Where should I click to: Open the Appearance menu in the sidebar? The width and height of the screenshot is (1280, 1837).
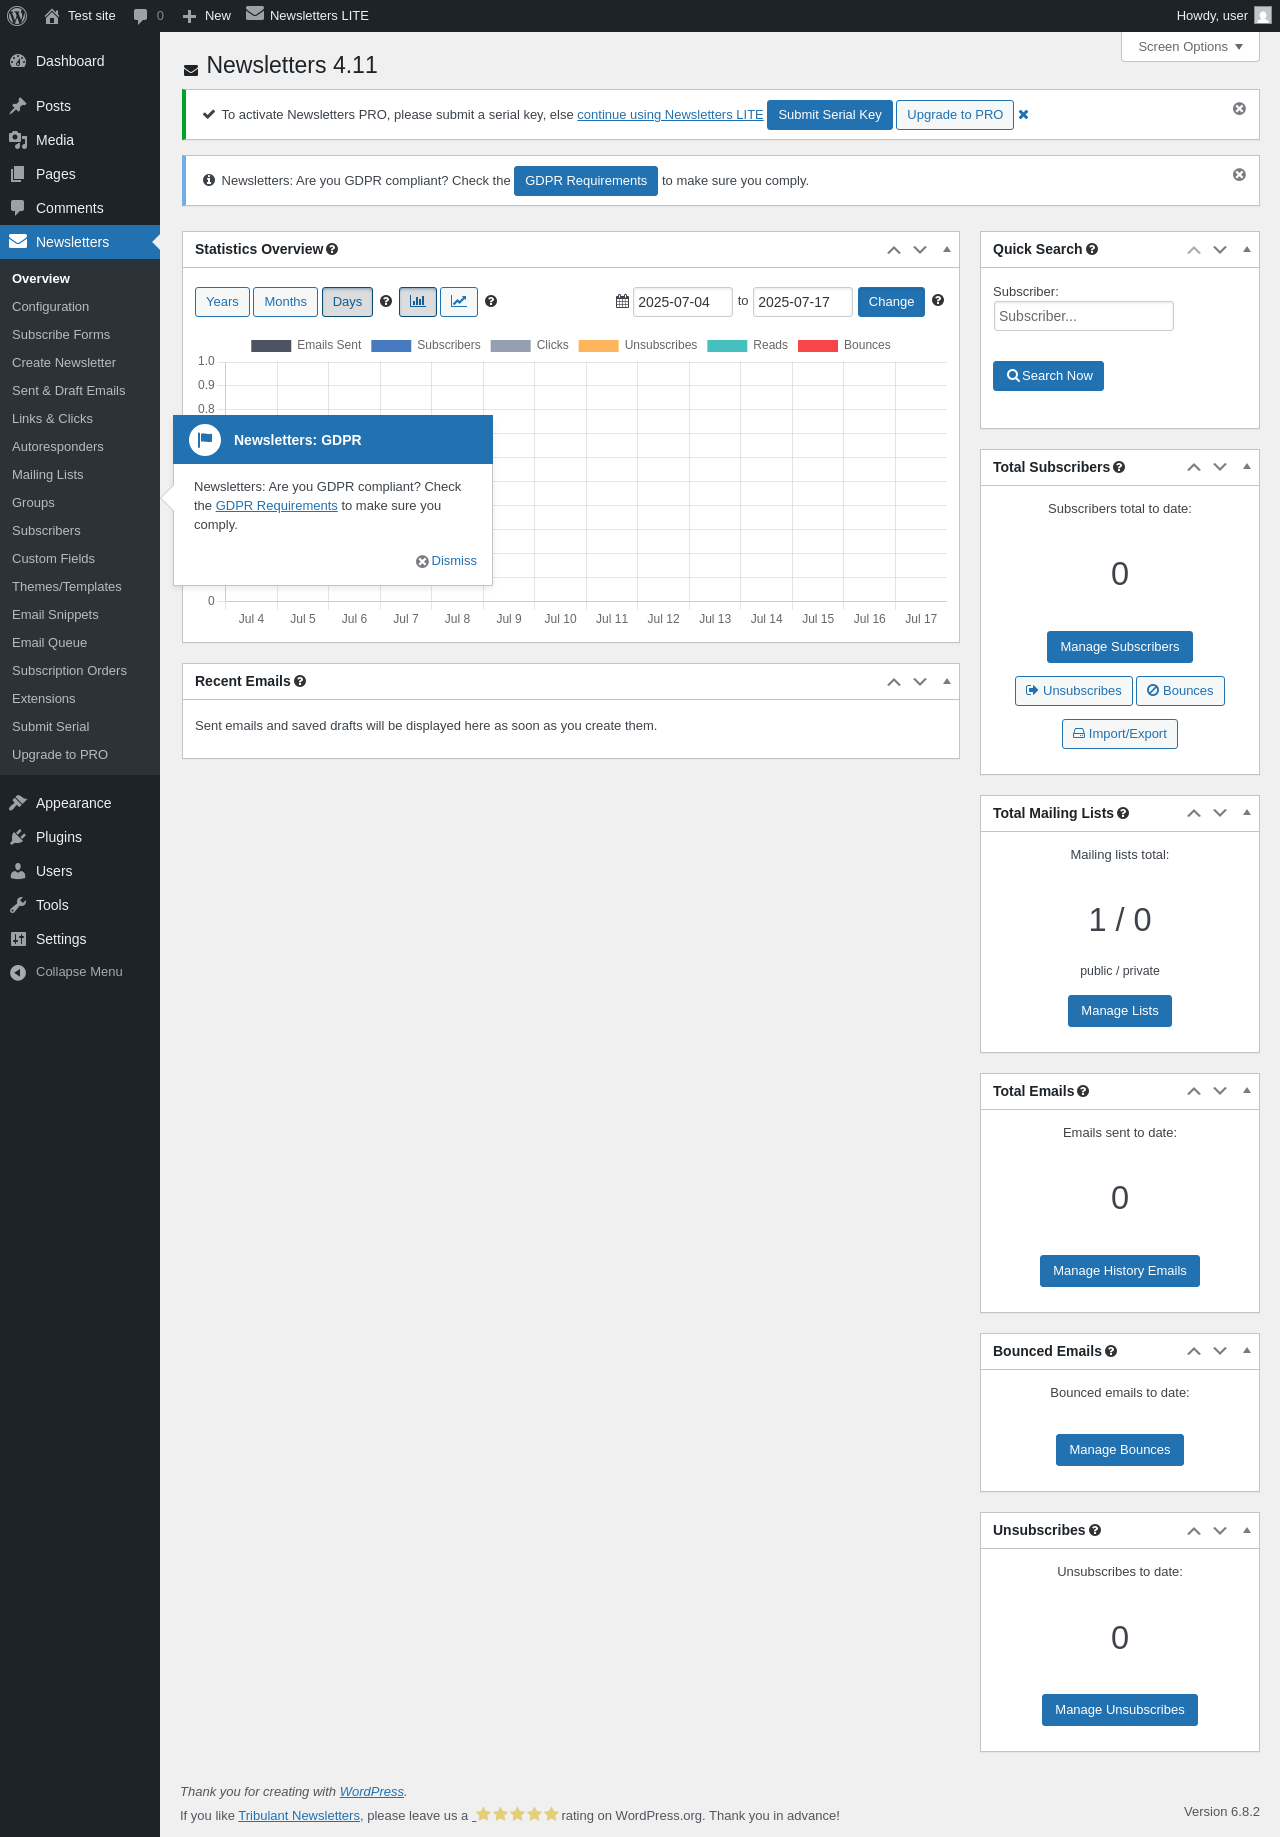[x=80, y=803]
